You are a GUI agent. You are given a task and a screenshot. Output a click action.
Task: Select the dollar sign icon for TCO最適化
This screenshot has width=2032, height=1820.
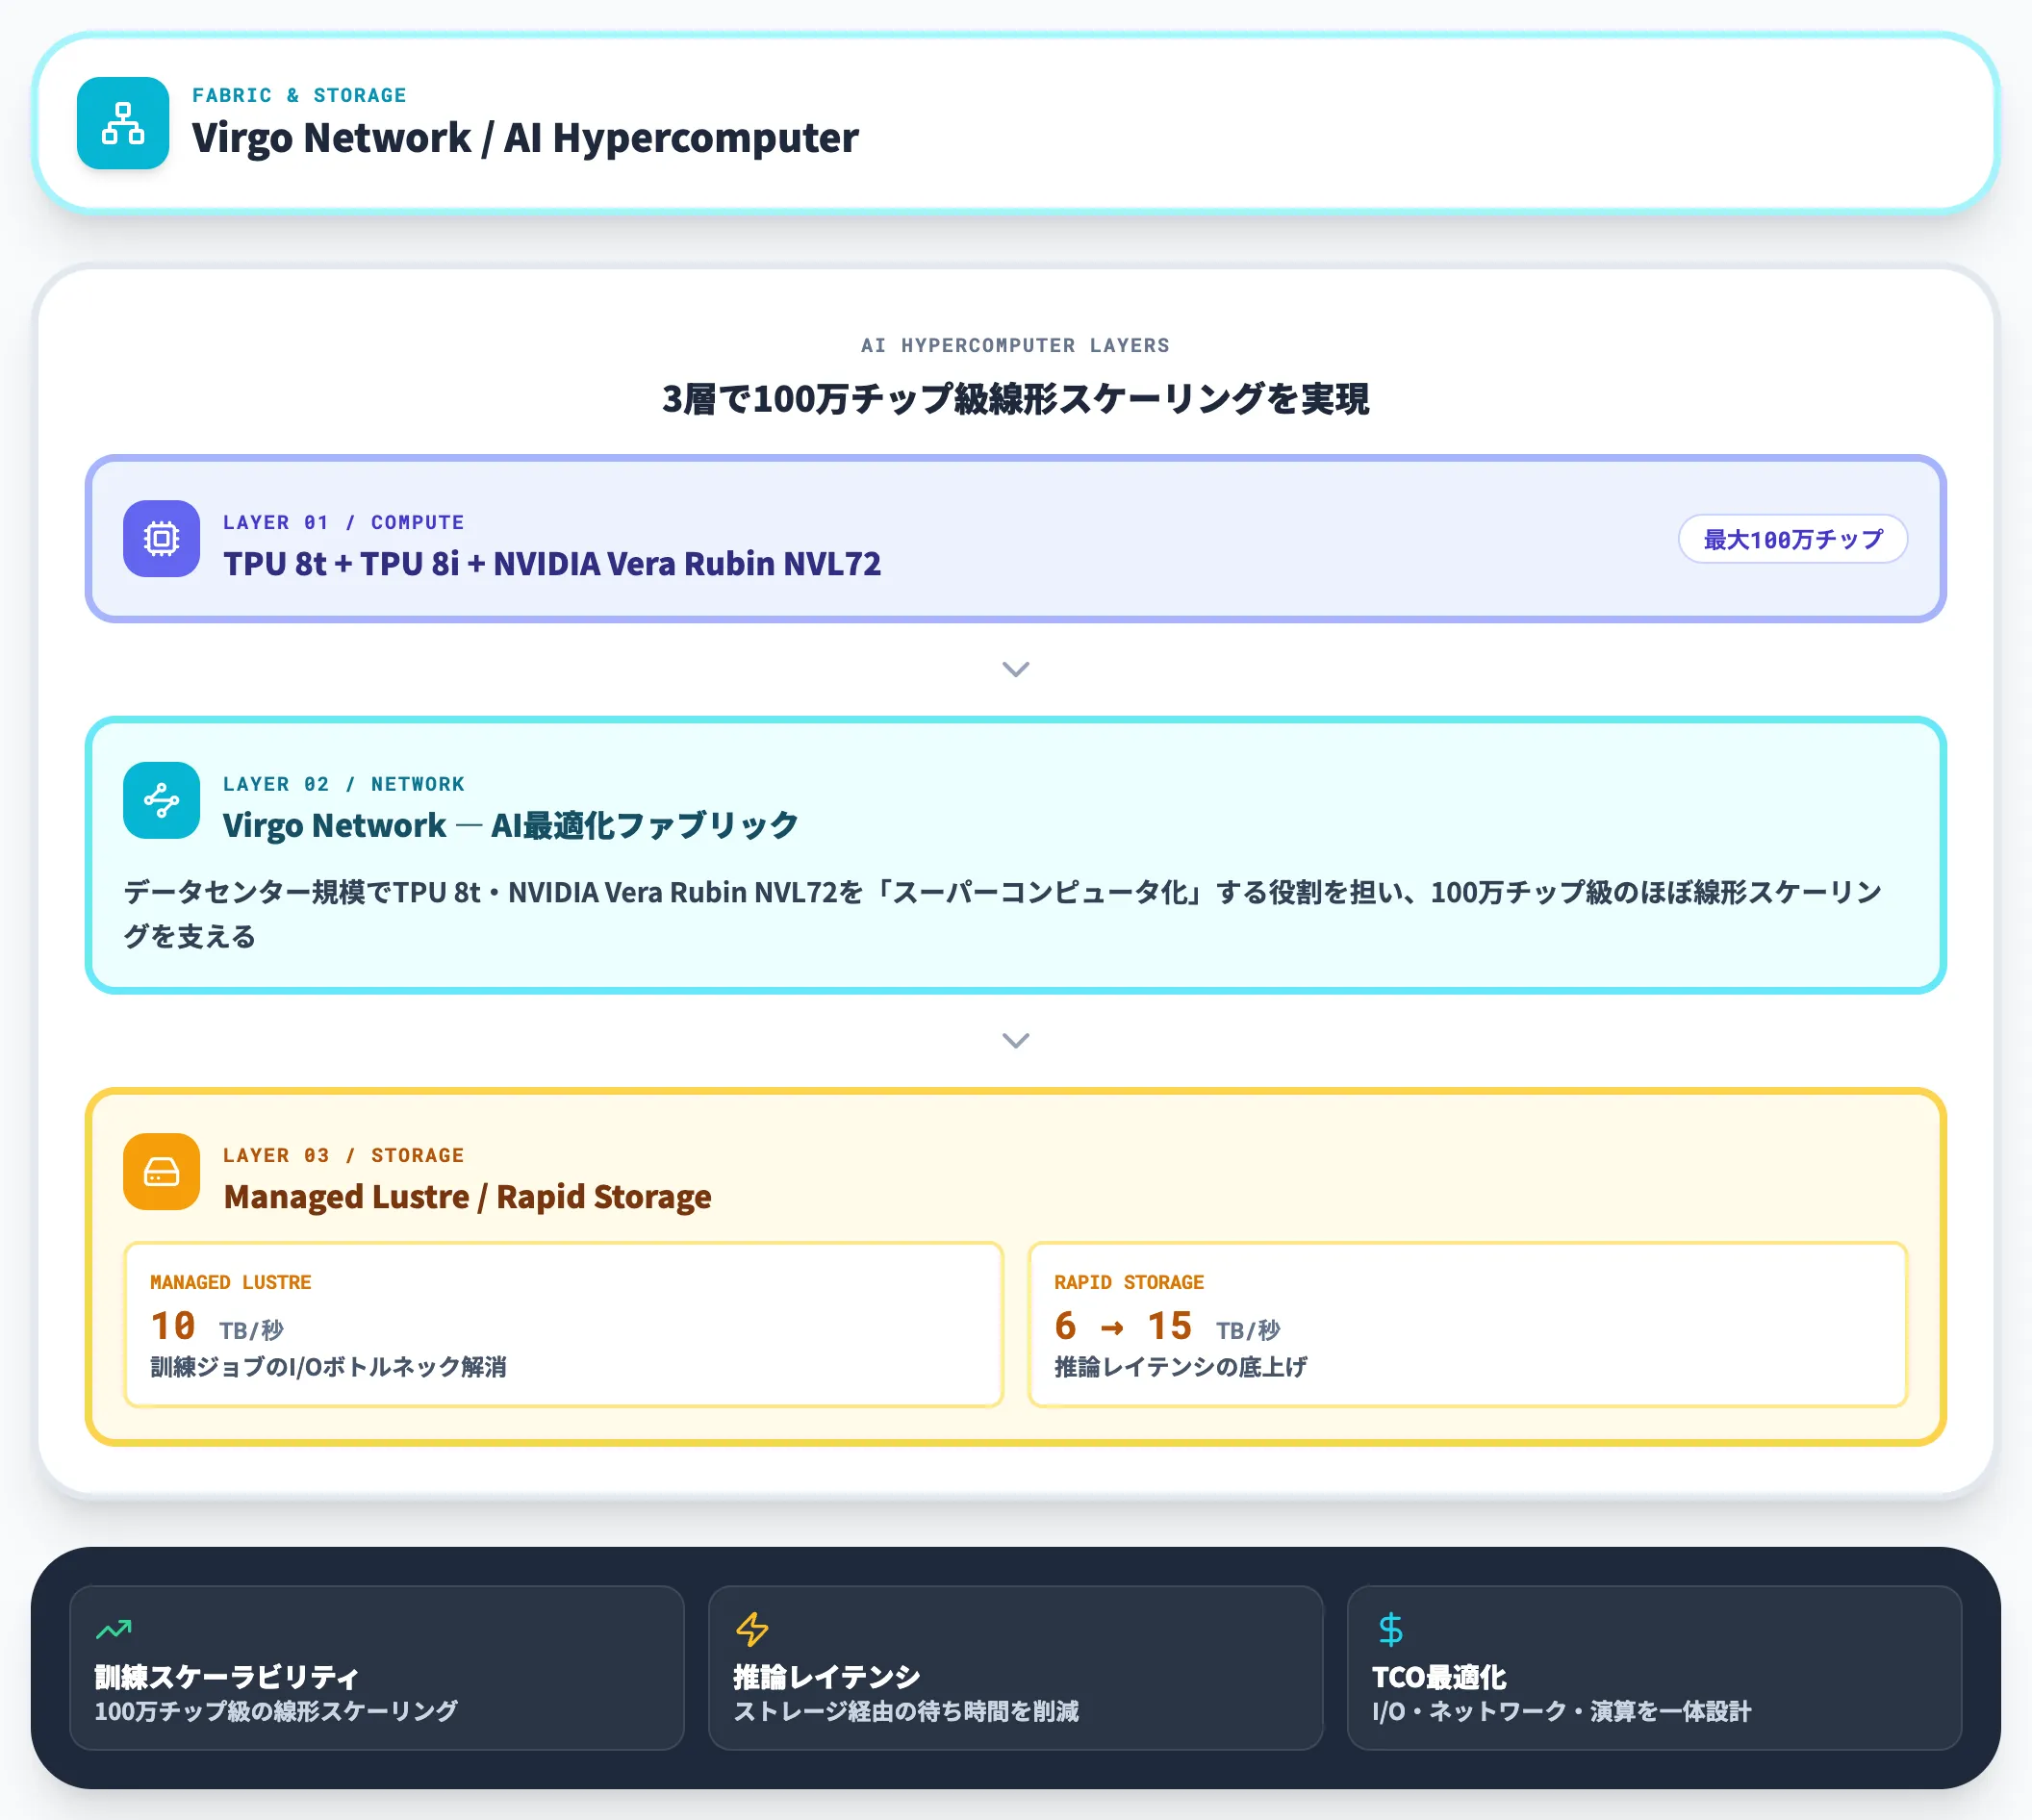[x=1391, y=1630]
